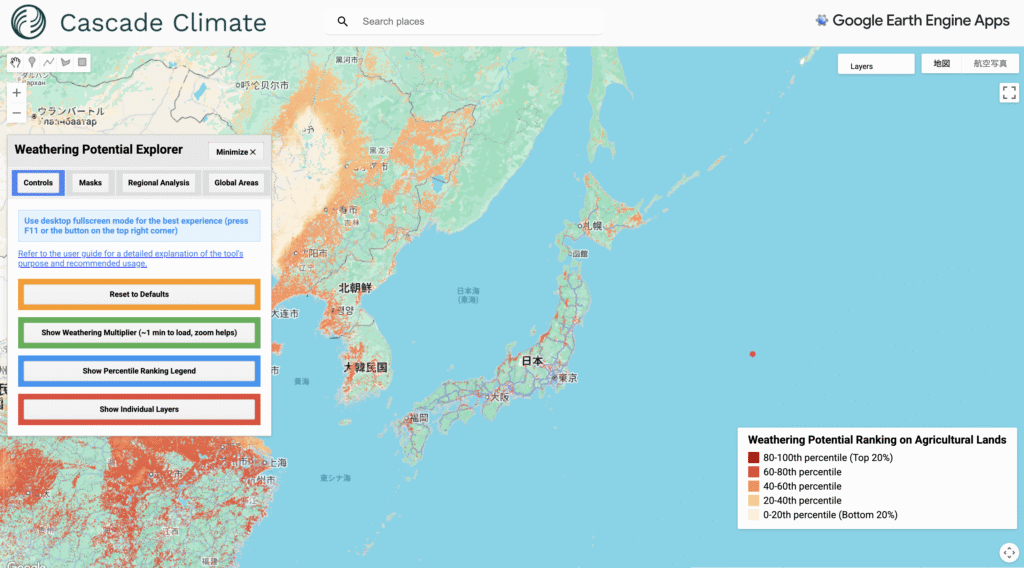Click the 60-80th percentile legend text
Viewport: 1024px width, 568px height.
click(802, 472)
